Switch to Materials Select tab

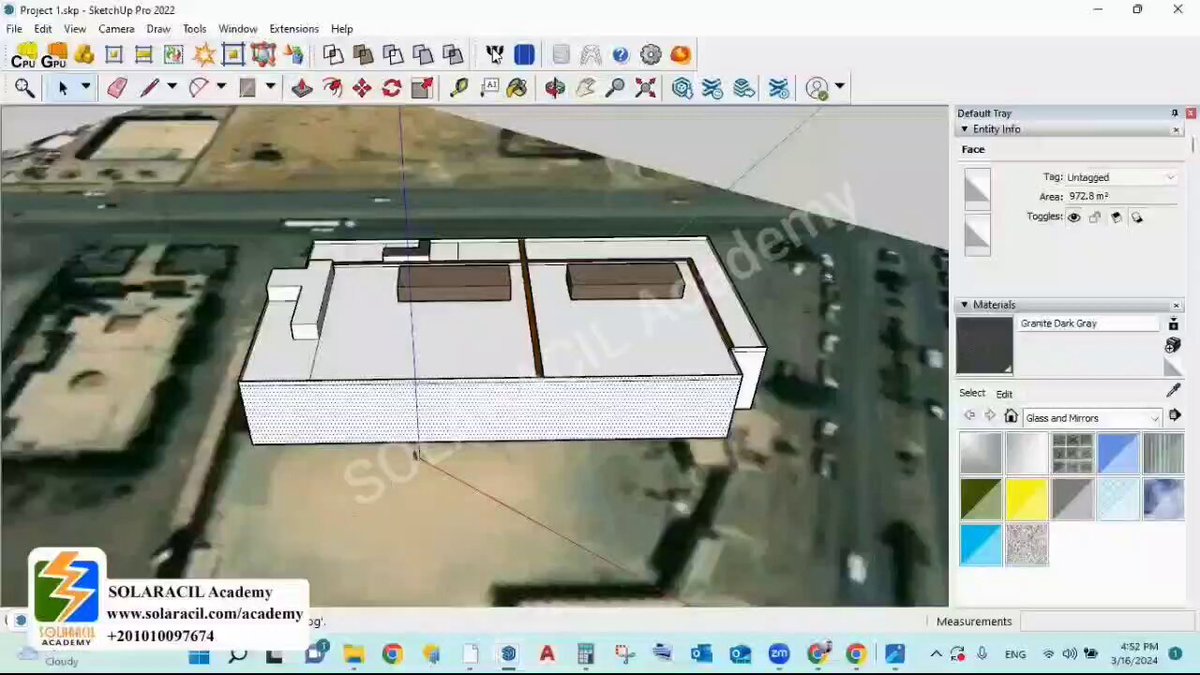pyautogui.click(x=972, y=393)
